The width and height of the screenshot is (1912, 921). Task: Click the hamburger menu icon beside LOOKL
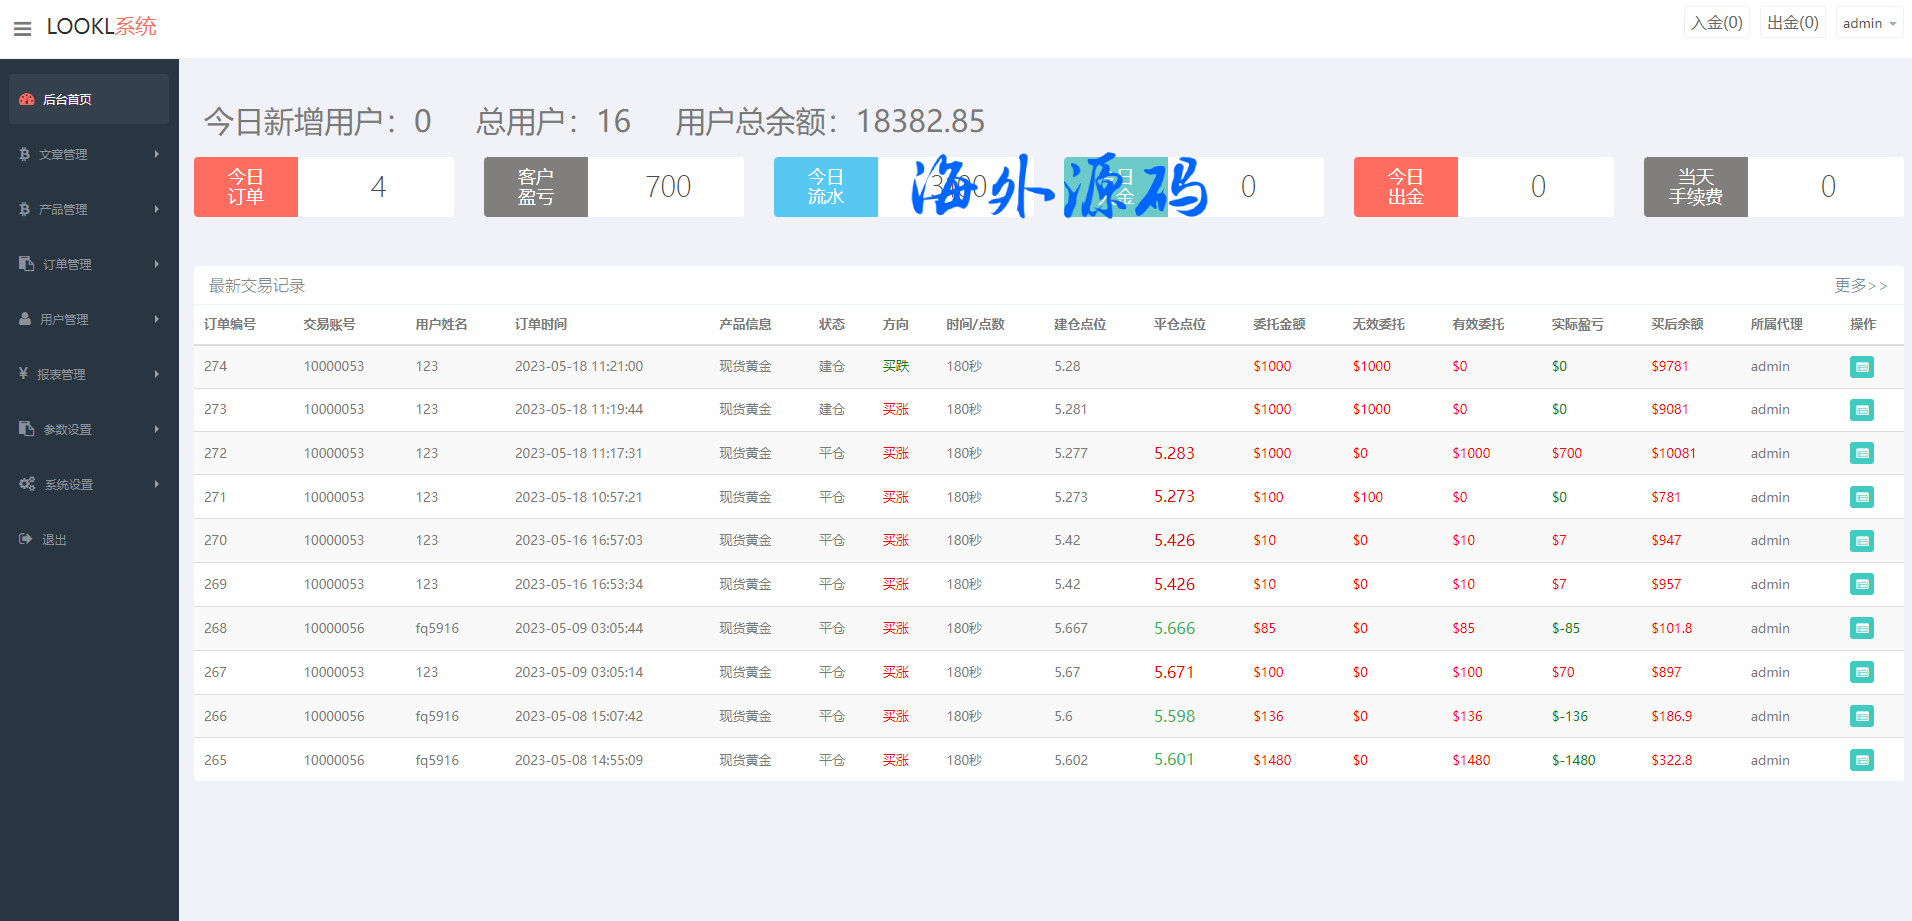(22, 29)
